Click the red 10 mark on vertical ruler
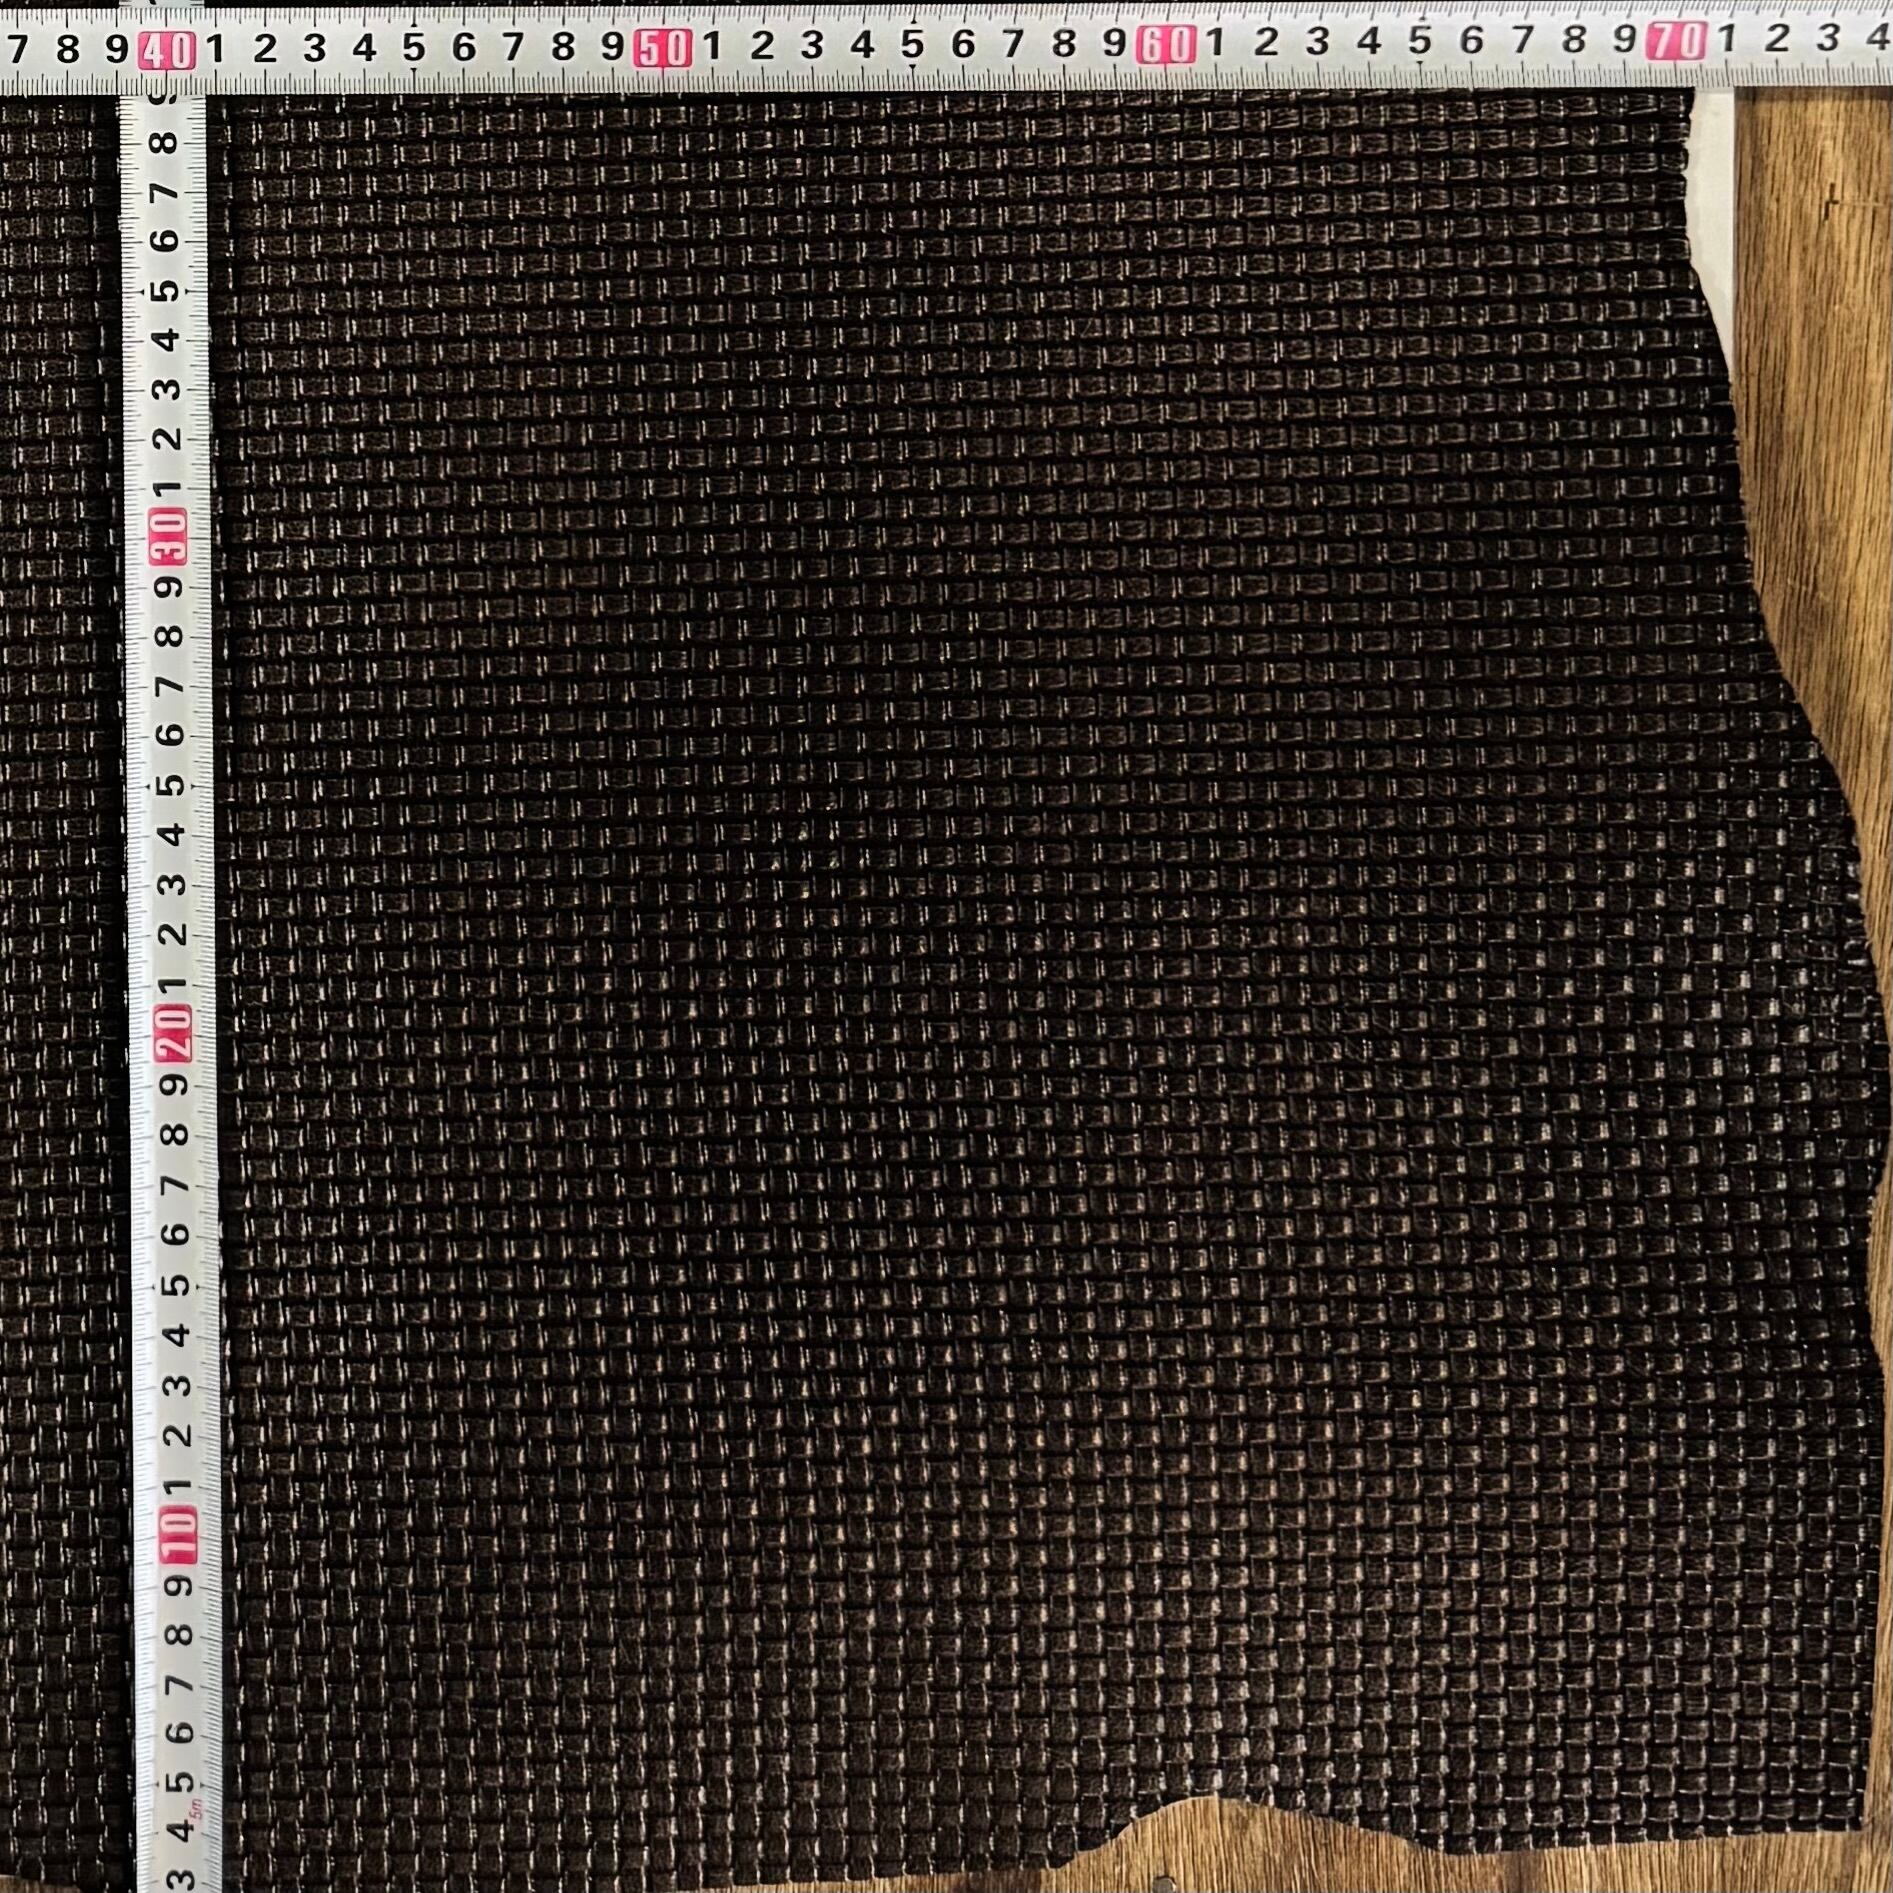 (x=178, y=1535)
